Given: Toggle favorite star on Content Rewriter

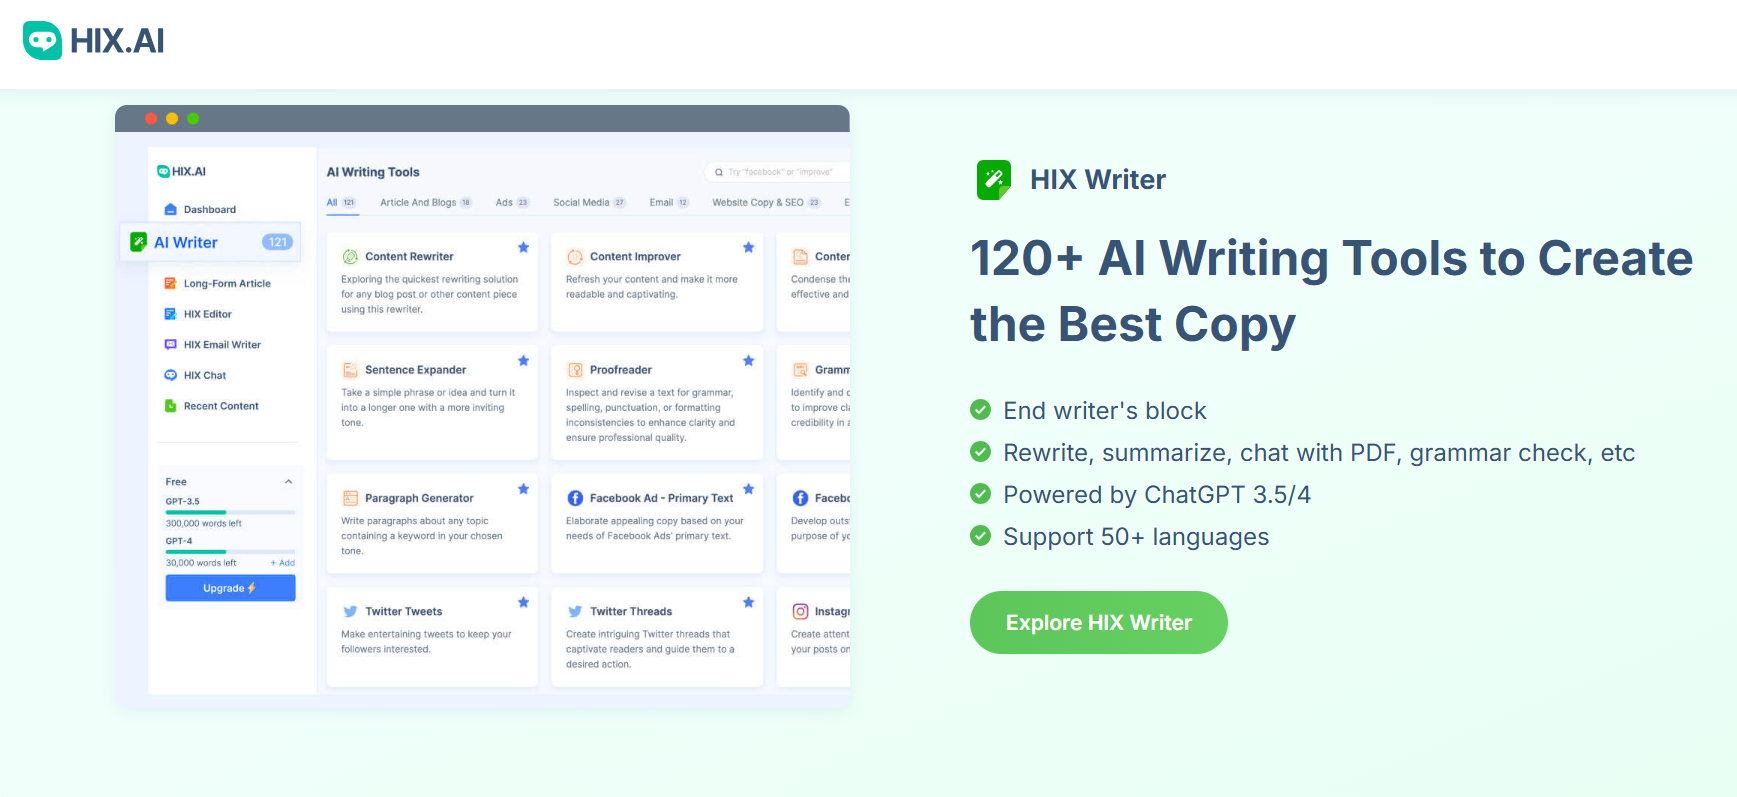Looking at the screenshot, I should pos(523,247).
